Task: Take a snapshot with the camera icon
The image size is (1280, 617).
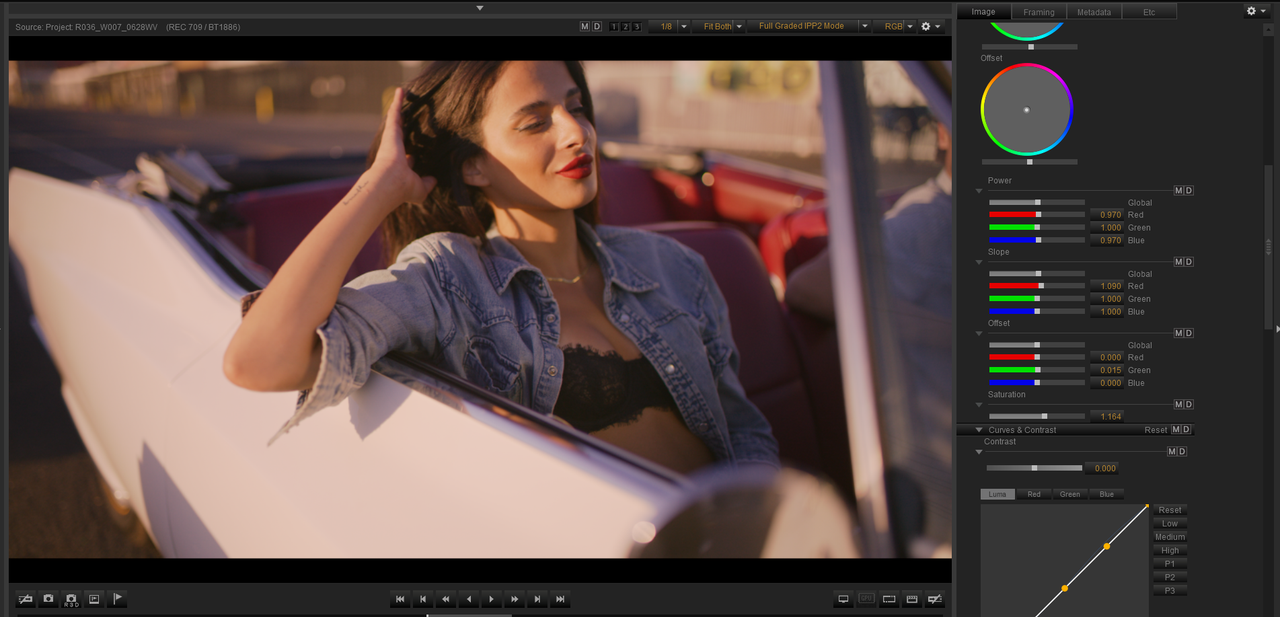Action: coord(48,599)
